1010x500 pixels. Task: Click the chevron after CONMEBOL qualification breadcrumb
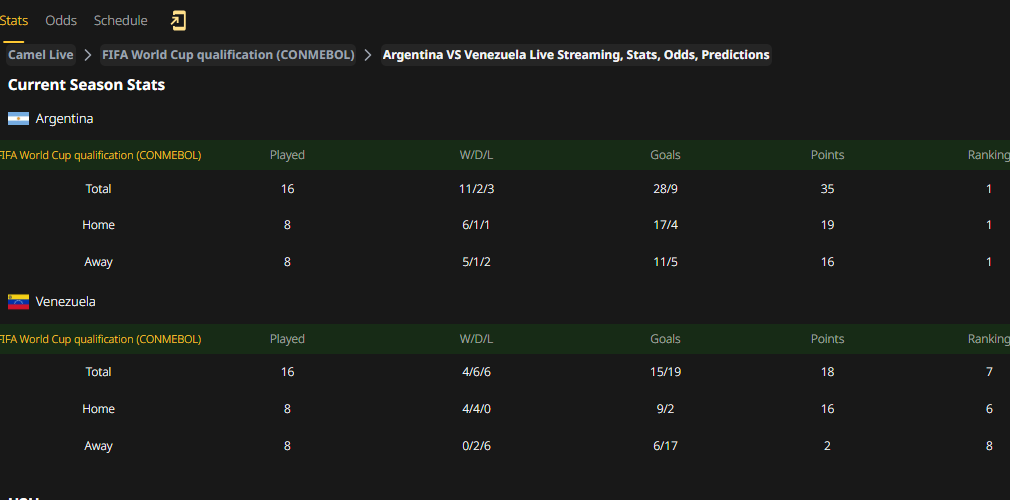pyautogui.click(x=368, y=55)
